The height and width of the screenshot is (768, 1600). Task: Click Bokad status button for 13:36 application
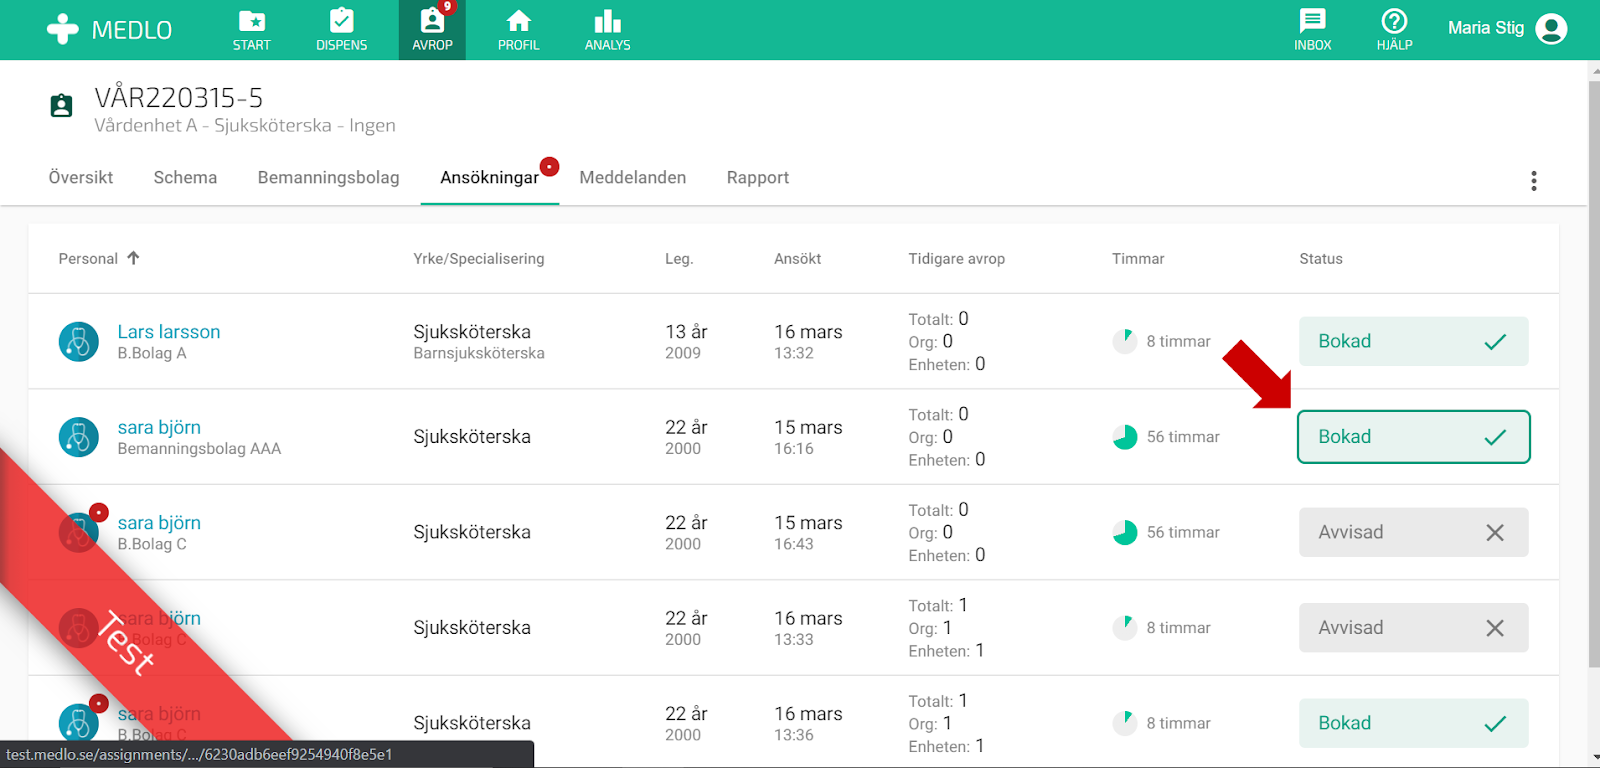pos(1413,723)
